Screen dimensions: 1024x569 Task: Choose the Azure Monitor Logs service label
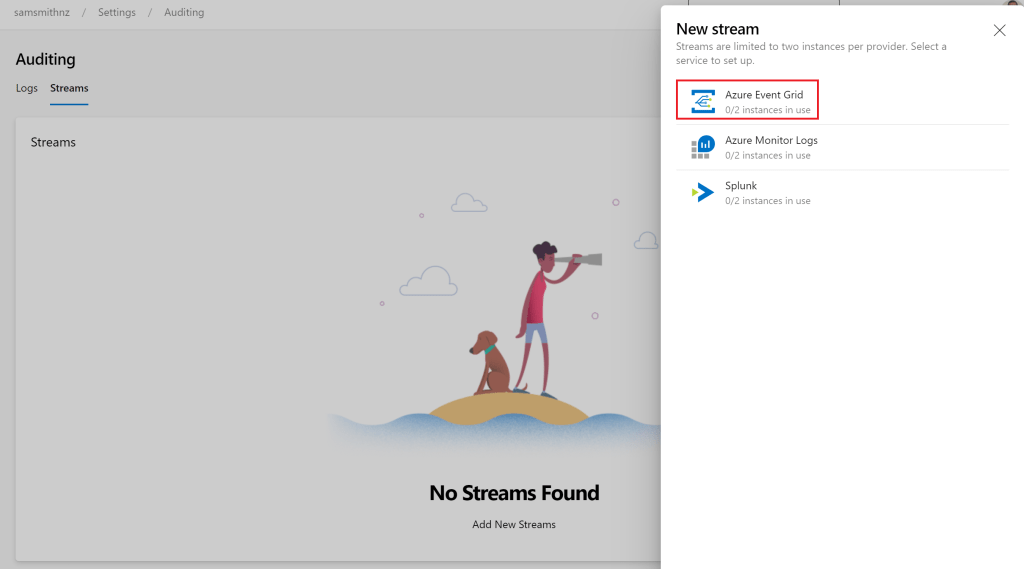tap(771, 140)
